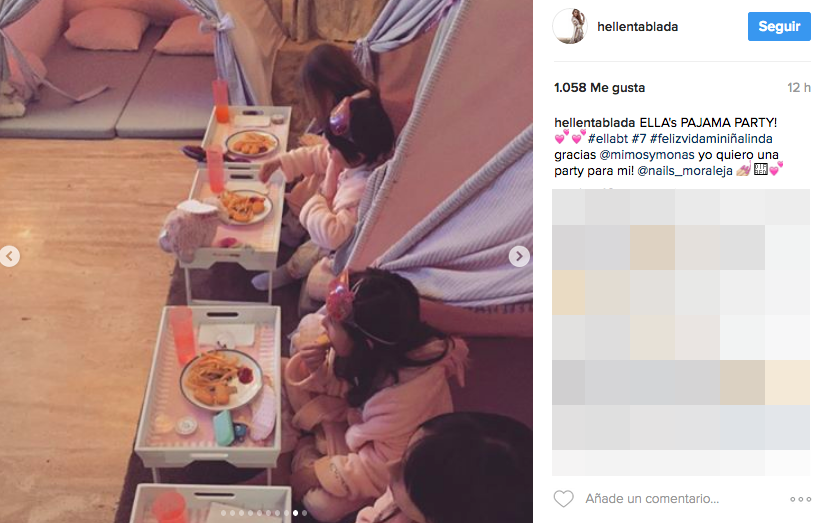Click the Añade un comentario field

point(652,499)
